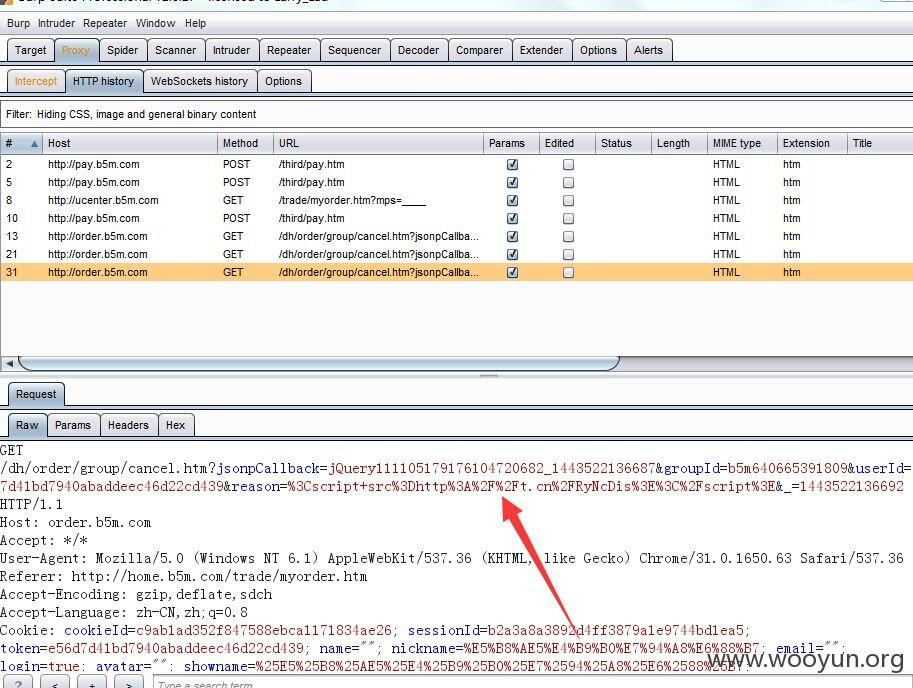Click the history filter bar
913x688 pixels.
[456, 114]
